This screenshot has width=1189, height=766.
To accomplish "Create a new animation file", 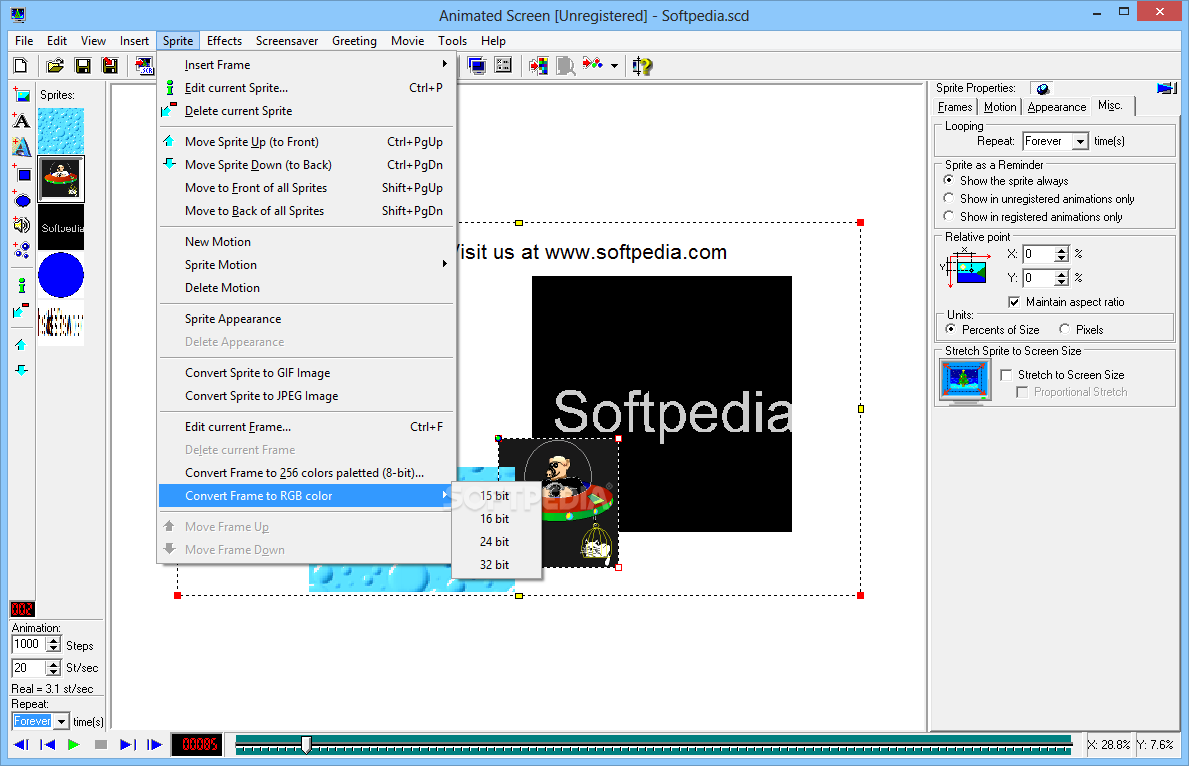I will click(x=20, y=66).
